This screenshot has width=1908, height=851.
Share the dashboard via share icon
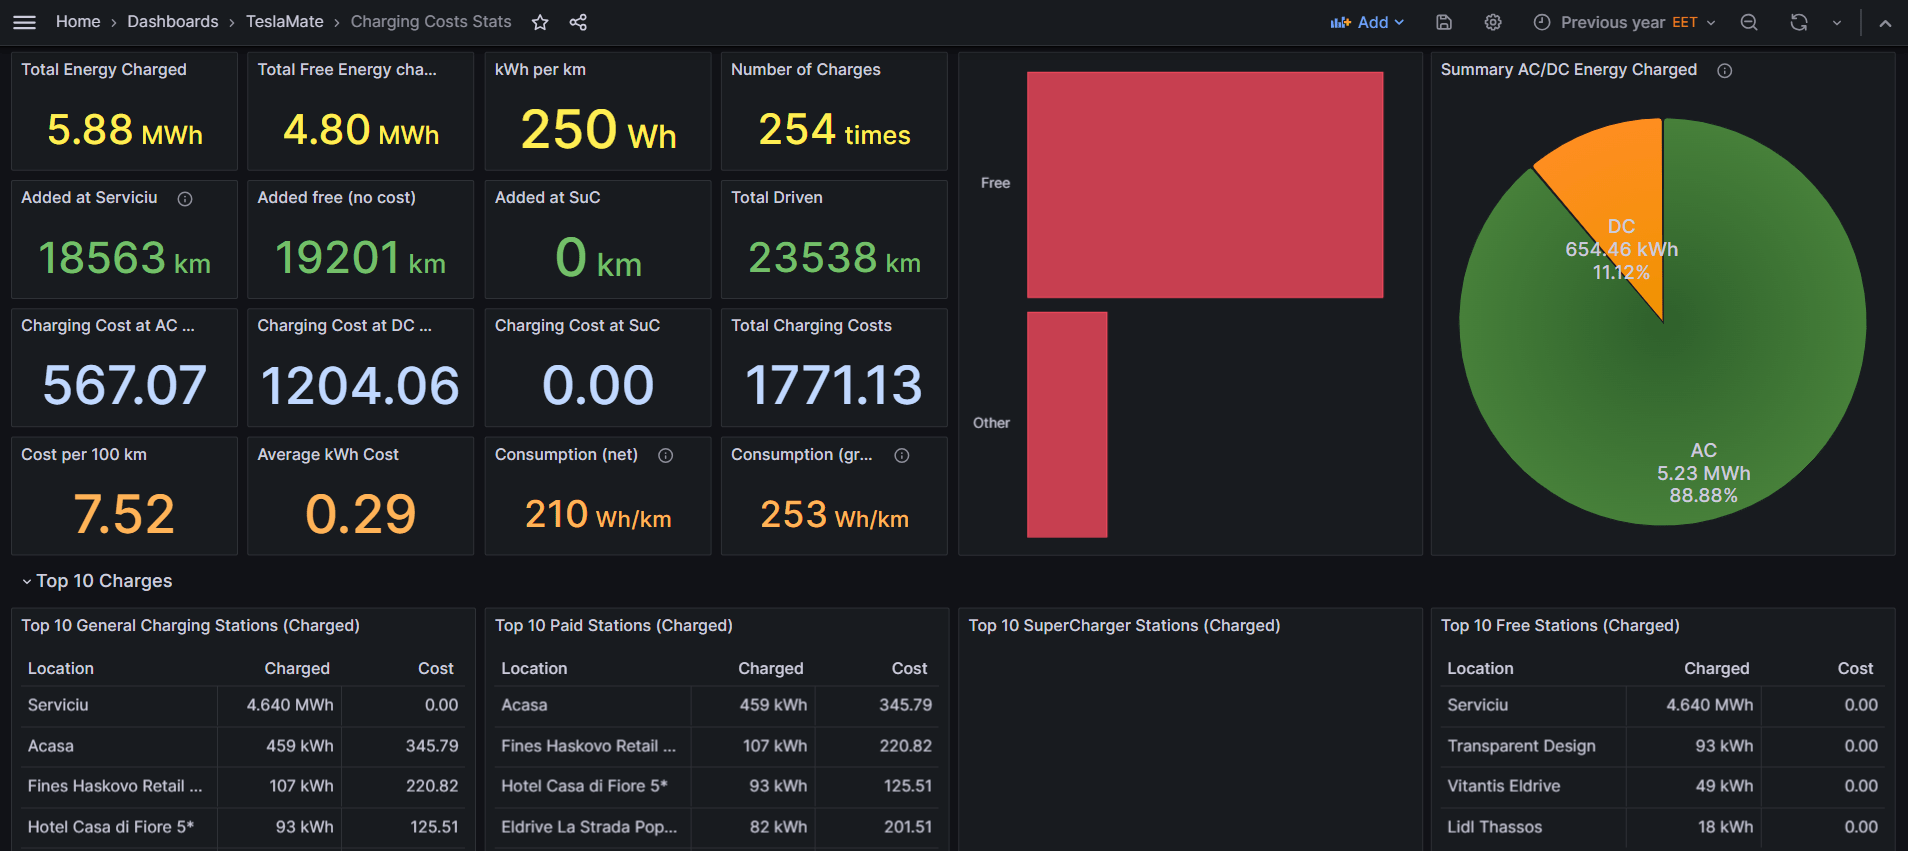point(578,22)
